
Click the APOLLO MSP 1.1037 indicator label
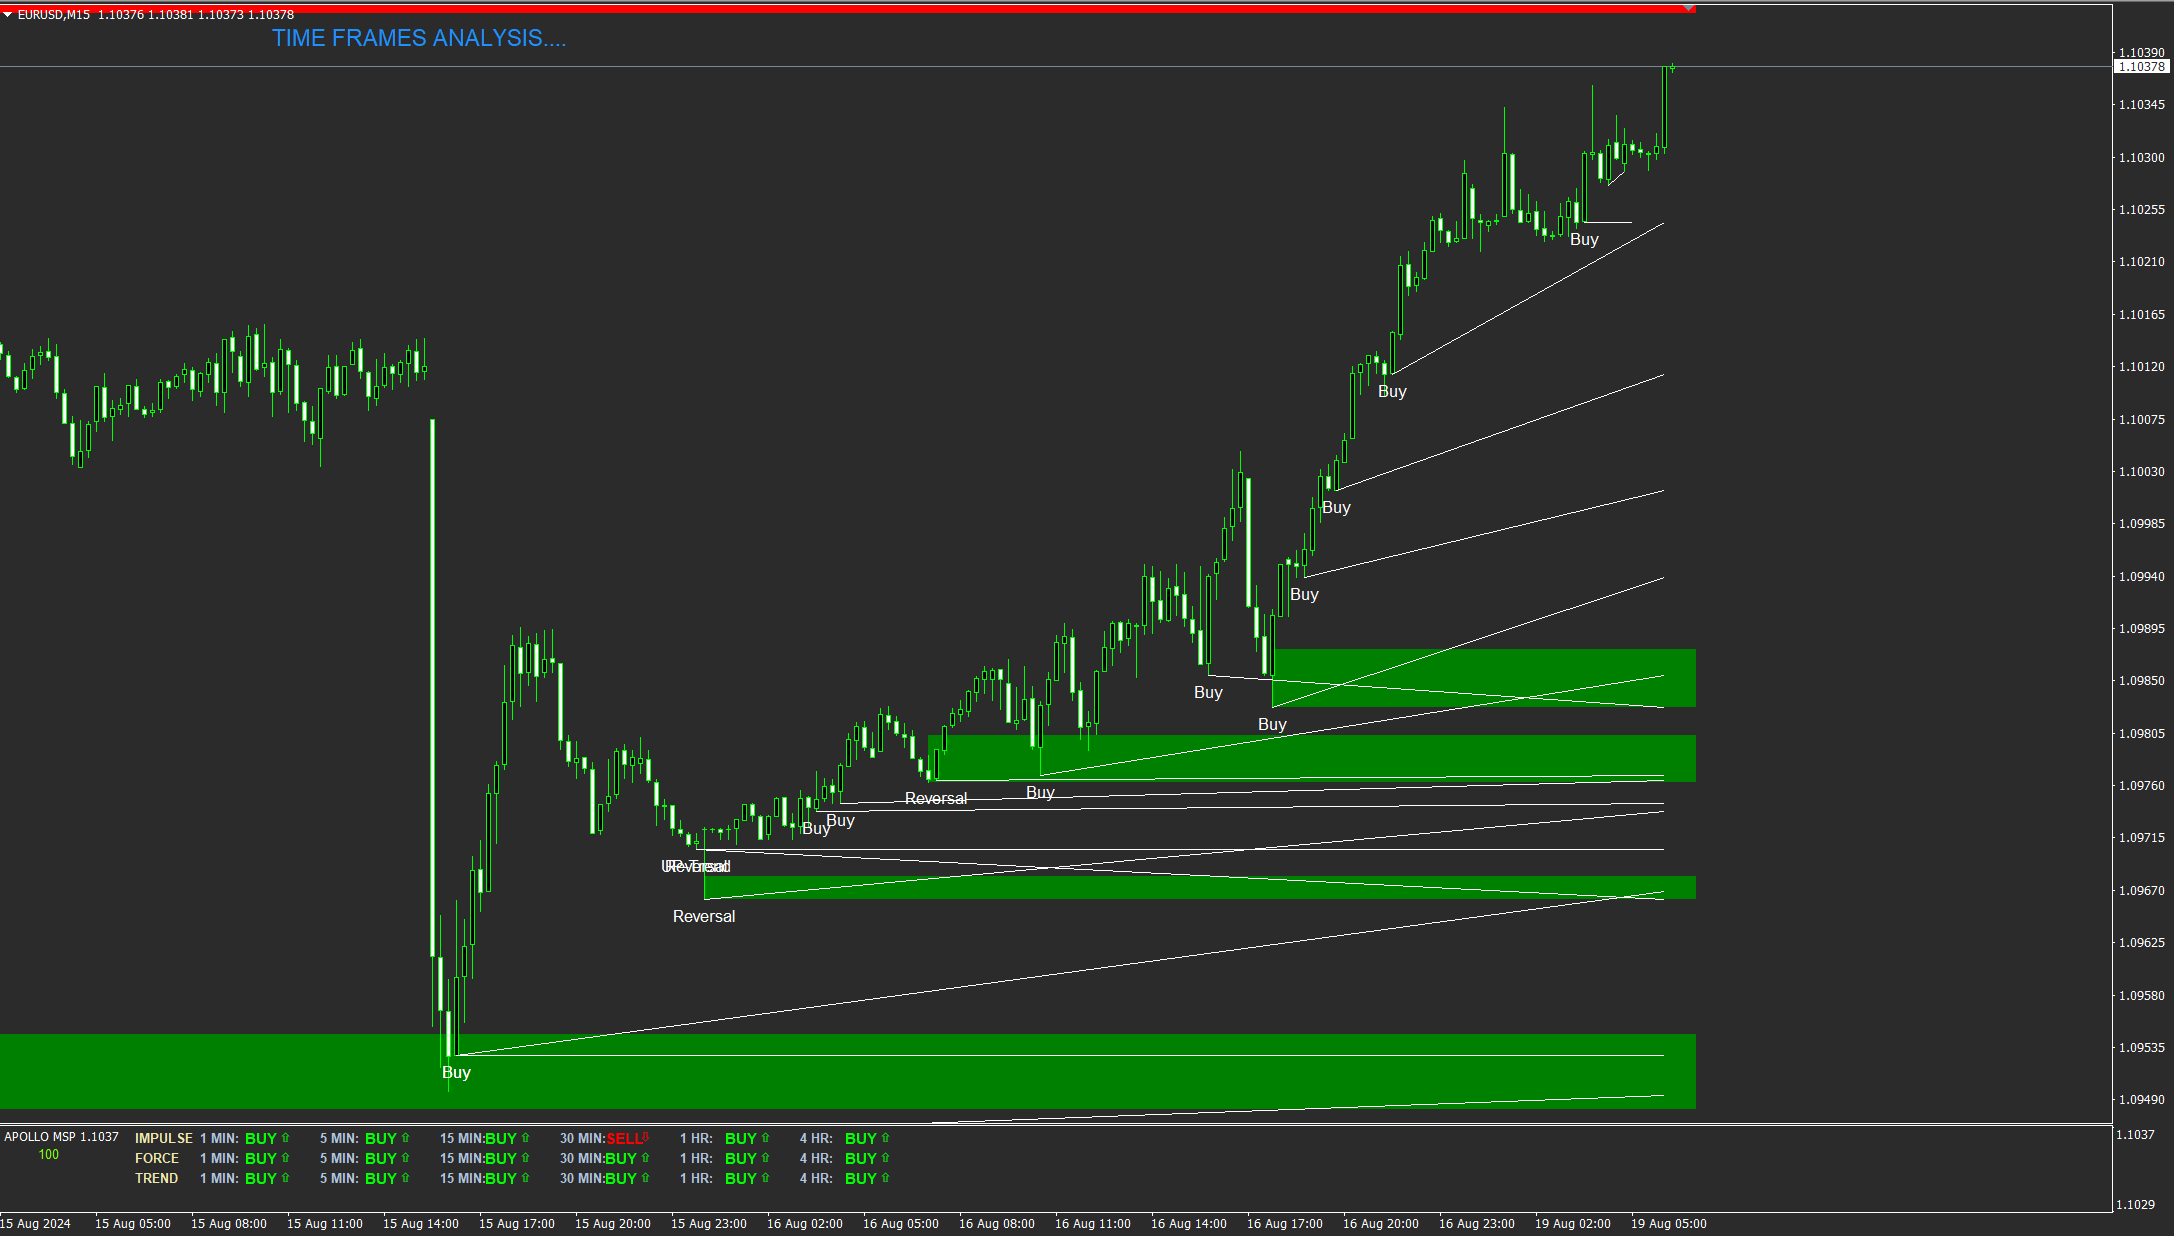pyautogui.click(x=61, y=1137)
